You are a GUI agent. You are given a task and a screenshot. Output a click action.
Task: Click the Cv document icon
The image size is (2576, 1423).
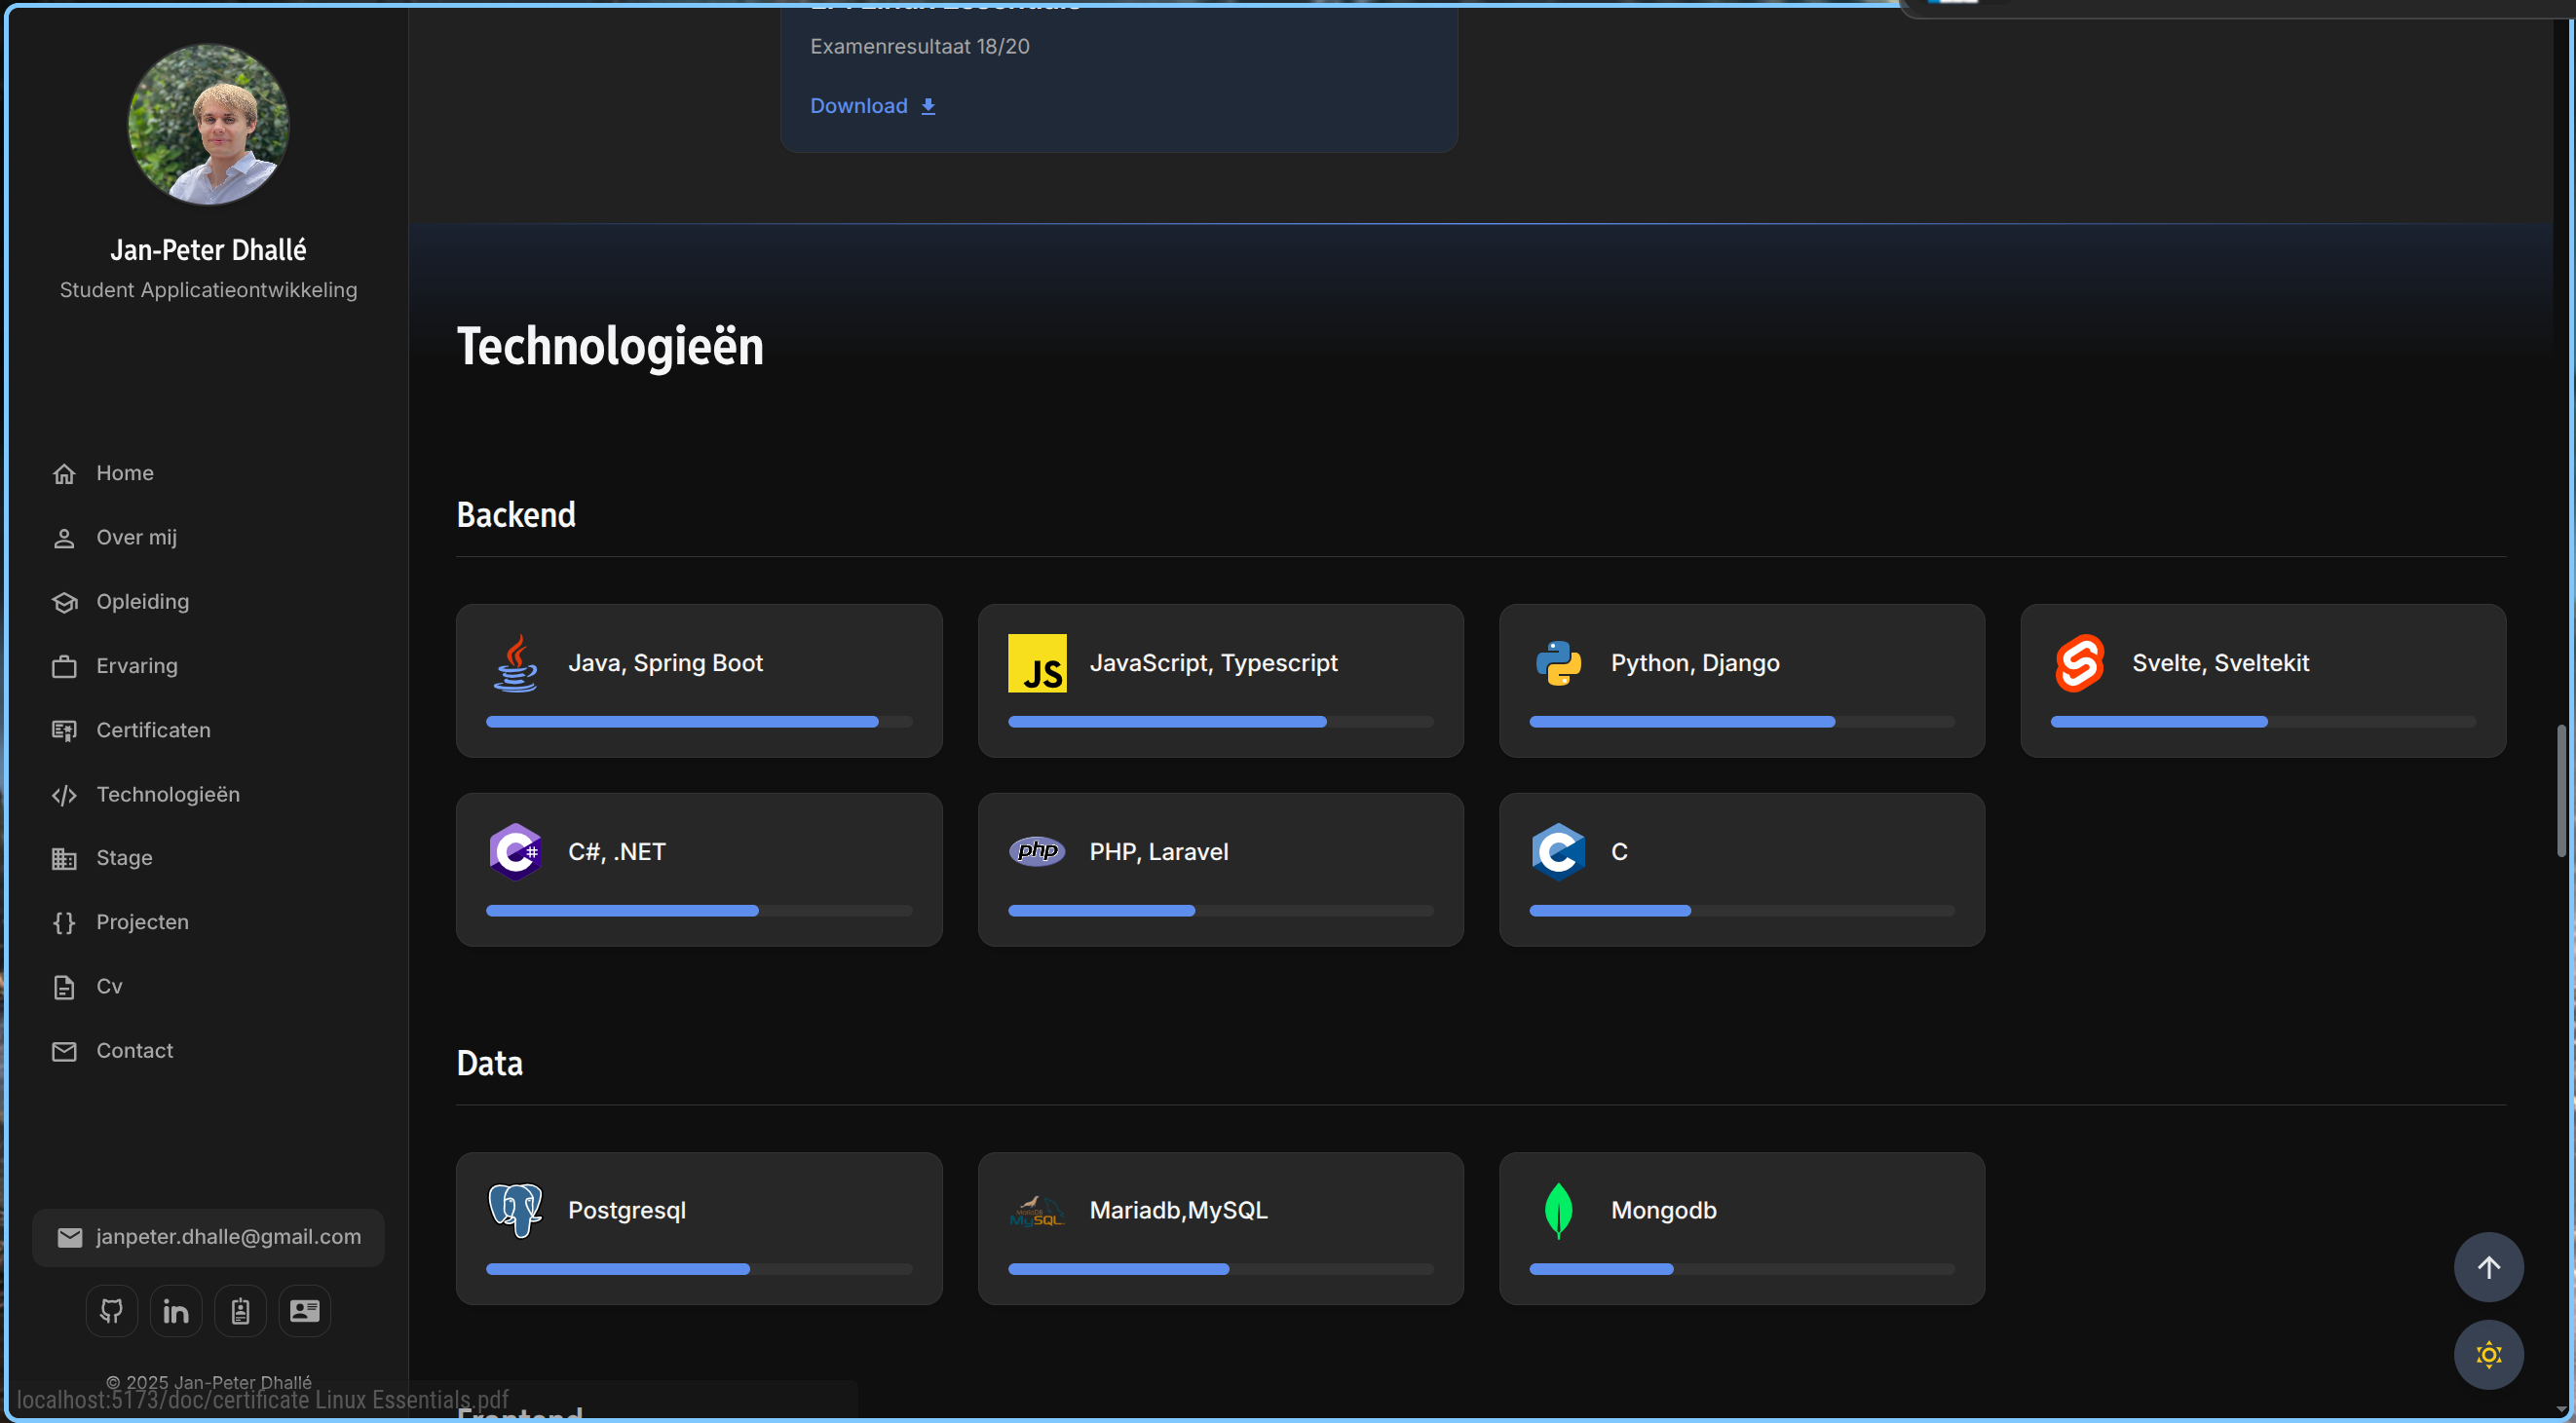click(64, 987)
